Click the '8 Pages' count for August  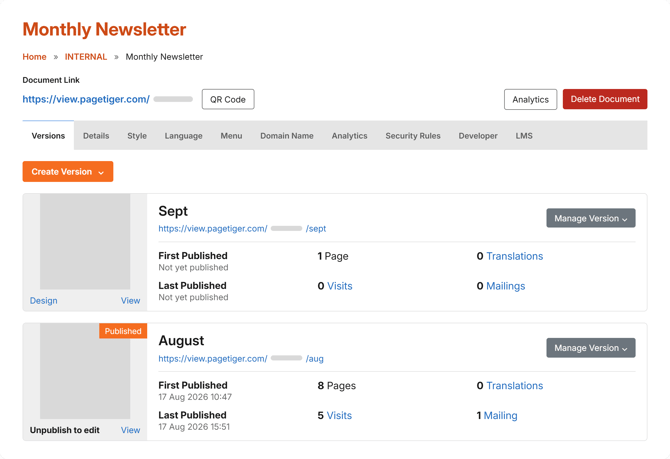(337, 385)
